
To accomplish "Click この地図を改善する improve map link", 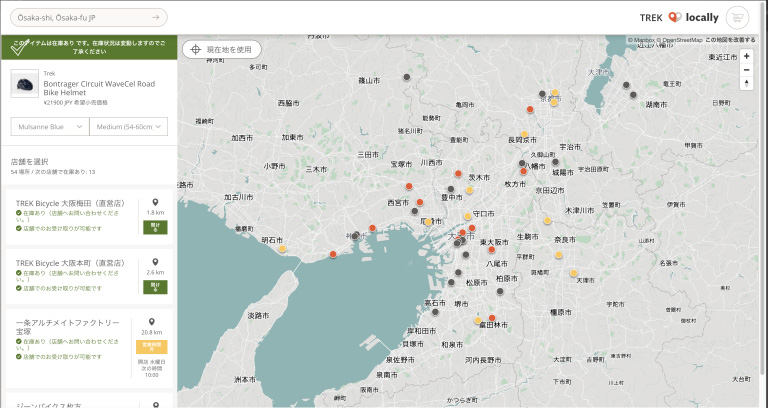I will click(732, 40).
